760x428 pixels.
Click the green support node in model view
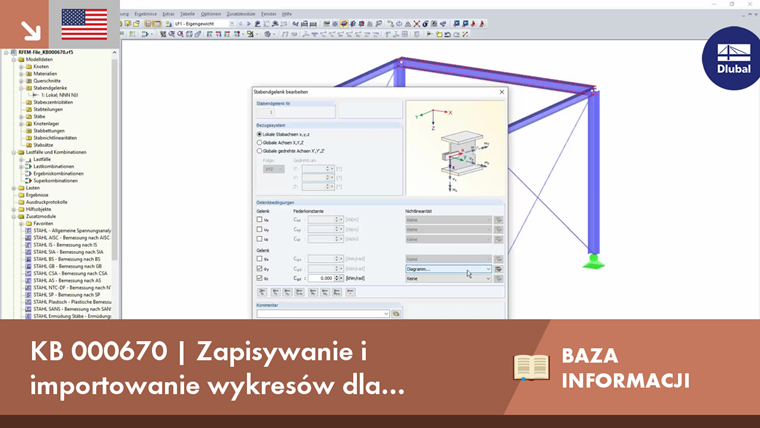(593, 261)
